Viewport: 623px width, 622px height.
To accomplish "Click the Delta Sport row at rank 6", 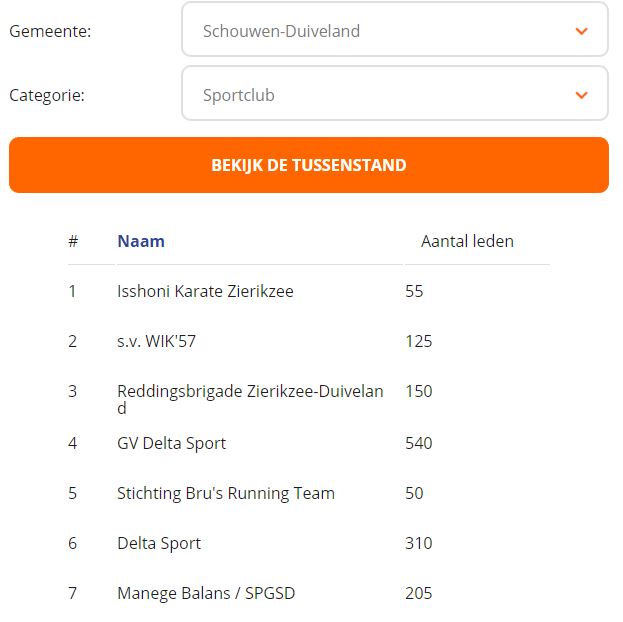I will 159,543.
